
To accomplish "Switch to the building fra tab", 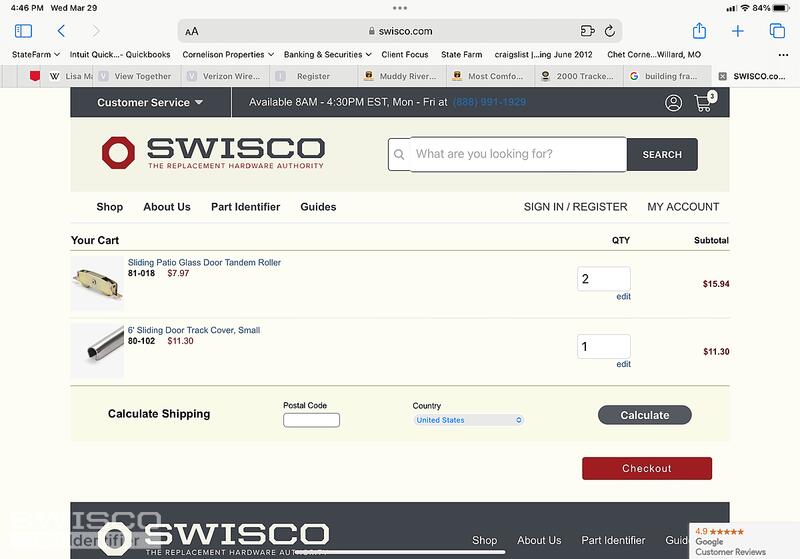I will pos(667,76).
